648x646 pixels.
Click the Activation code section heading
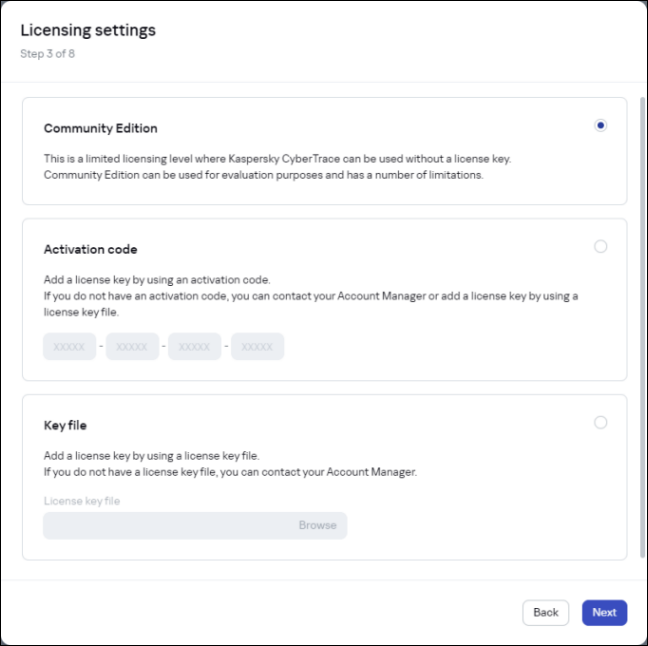[91, 250]
